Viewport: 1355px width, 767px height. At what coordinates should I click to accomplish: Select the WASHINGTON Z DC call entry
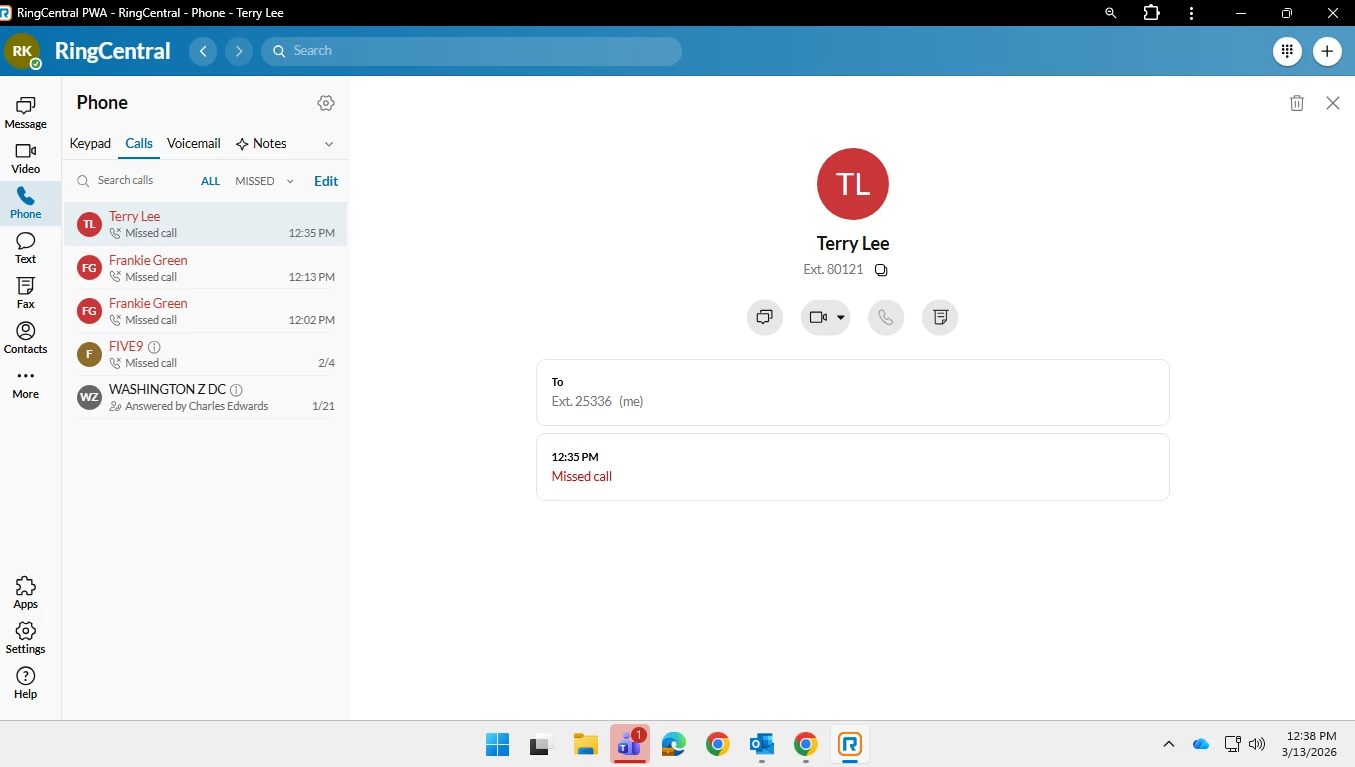pyautogui.click(x=206, y=397)
